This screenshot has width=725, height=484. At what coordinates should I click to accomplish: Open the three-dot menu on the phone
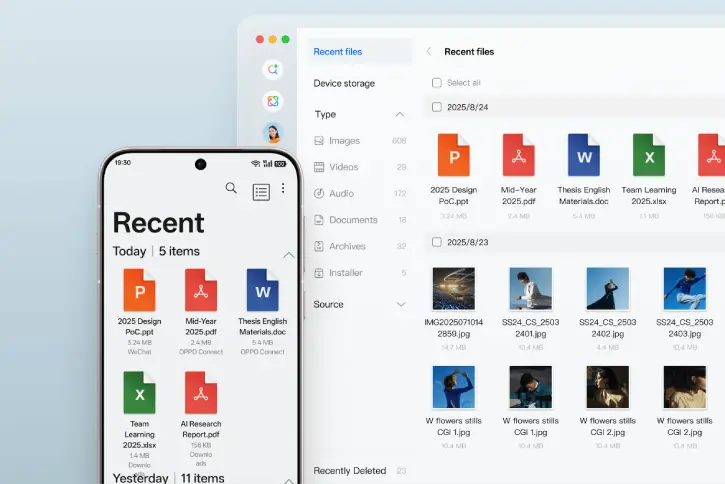tap(283, 188)
